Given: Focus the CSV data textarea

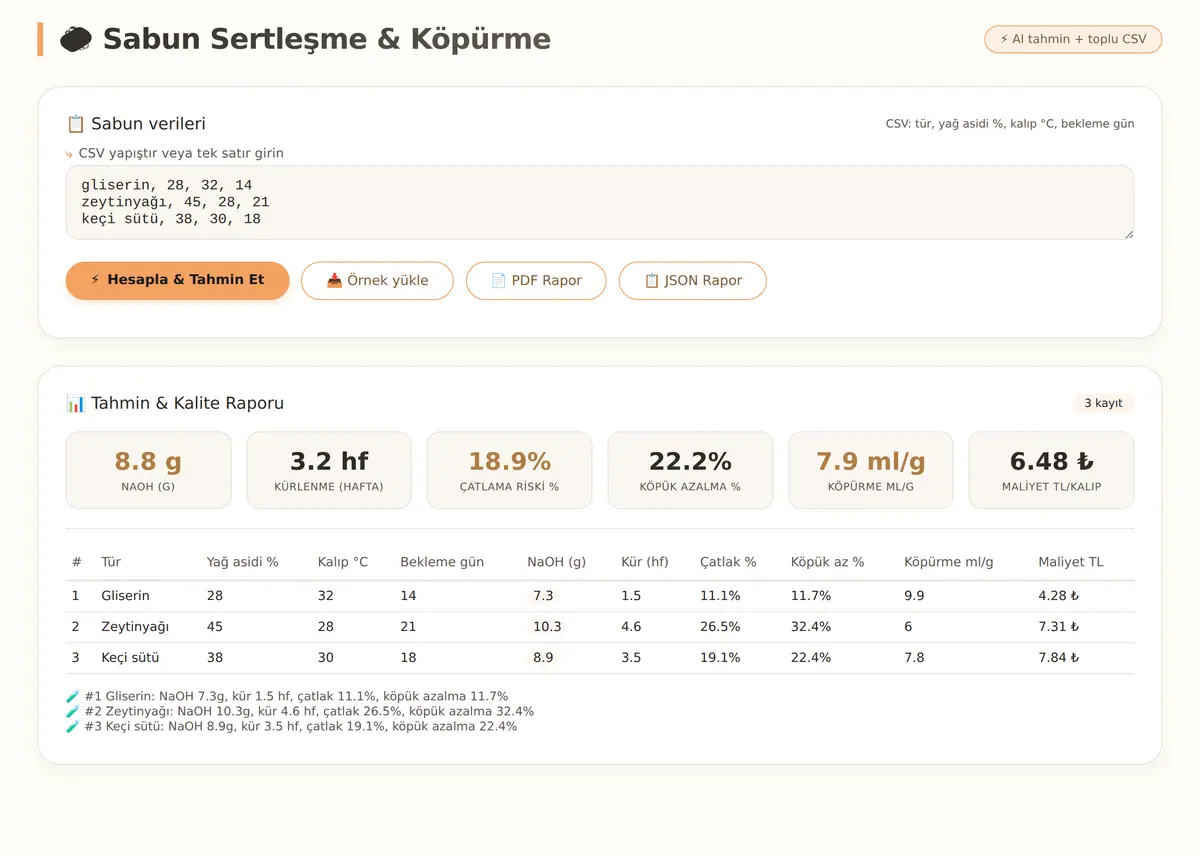Looking at the screenshot, I should [600, 202].
